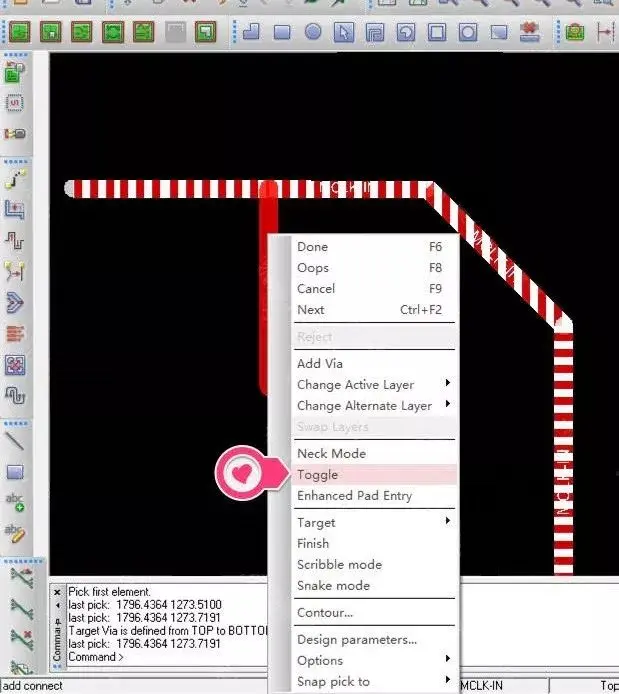
Task: Click the edit text abc pencil icon
Action: [x=15, y=533]
